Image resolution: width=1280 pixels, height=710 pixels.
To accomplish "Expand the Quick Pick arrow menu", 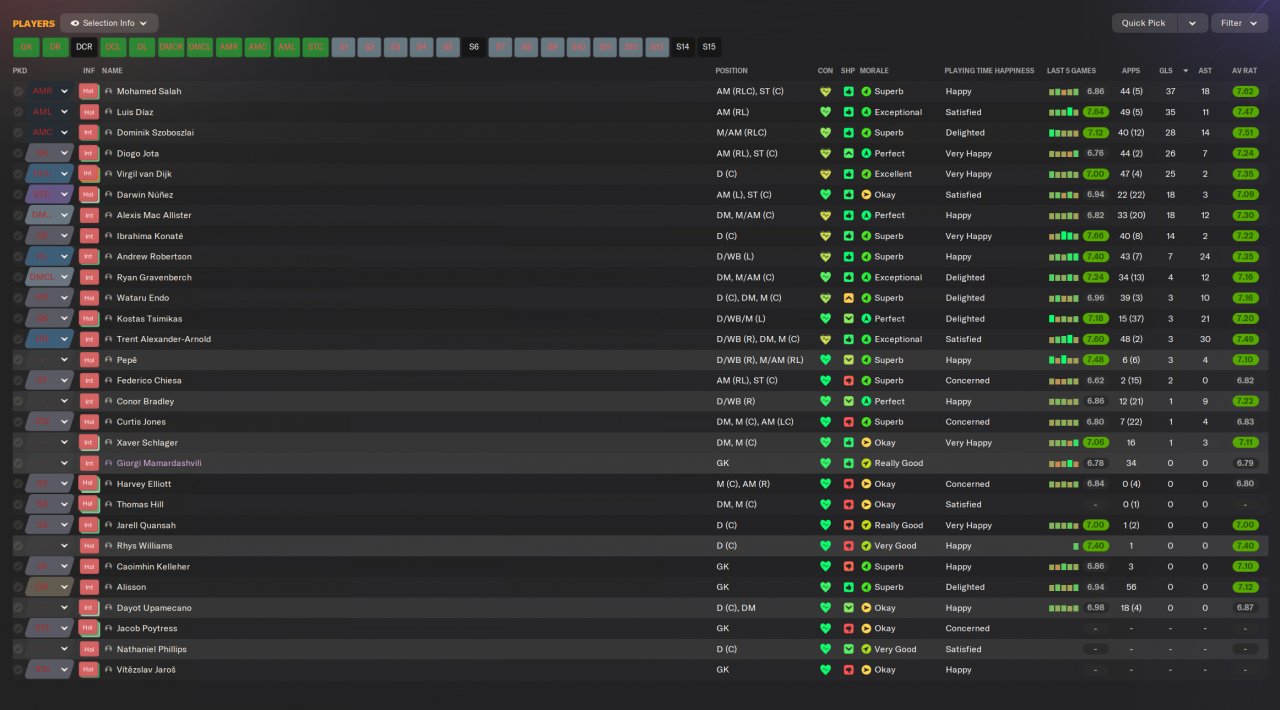I will (x=1192, y=23).
